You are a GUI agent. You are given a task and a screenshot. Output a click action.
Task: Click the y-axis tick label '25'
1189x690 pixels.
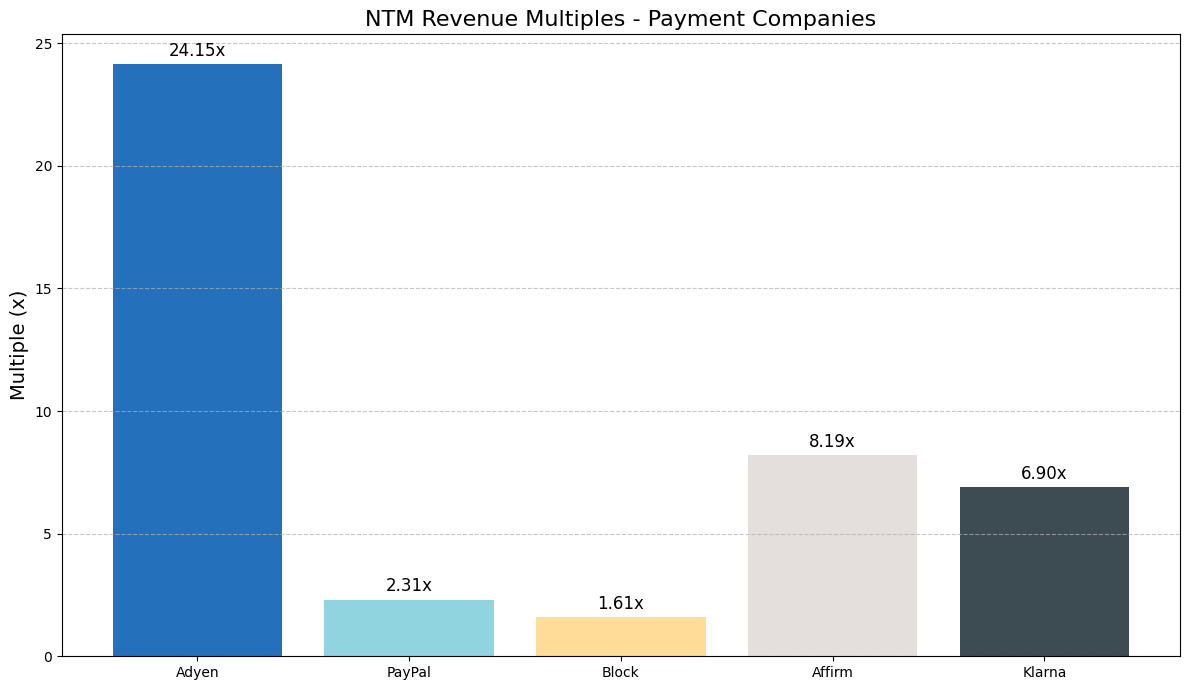click(x=45, y=44)
